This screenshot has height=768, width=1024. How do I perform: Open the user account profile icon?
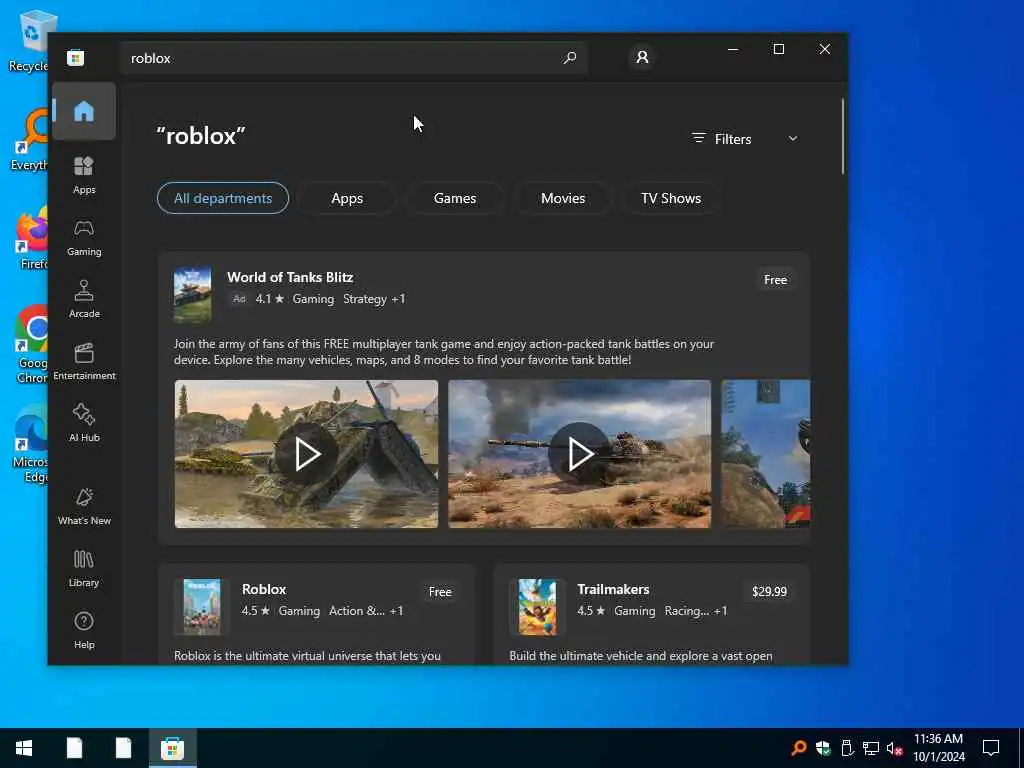642,57
